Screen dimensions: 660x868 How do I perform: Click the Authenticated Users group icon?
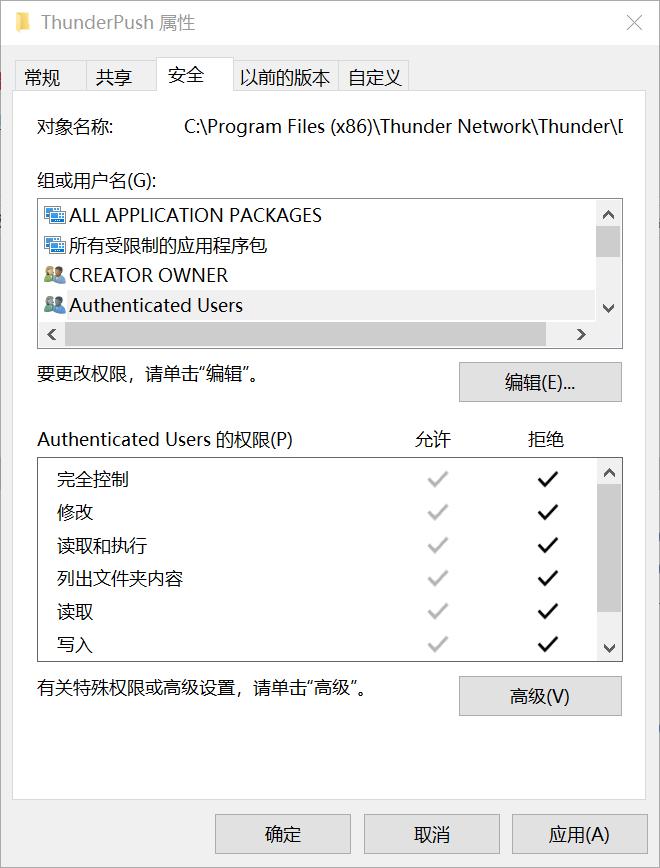click(57, 305)
